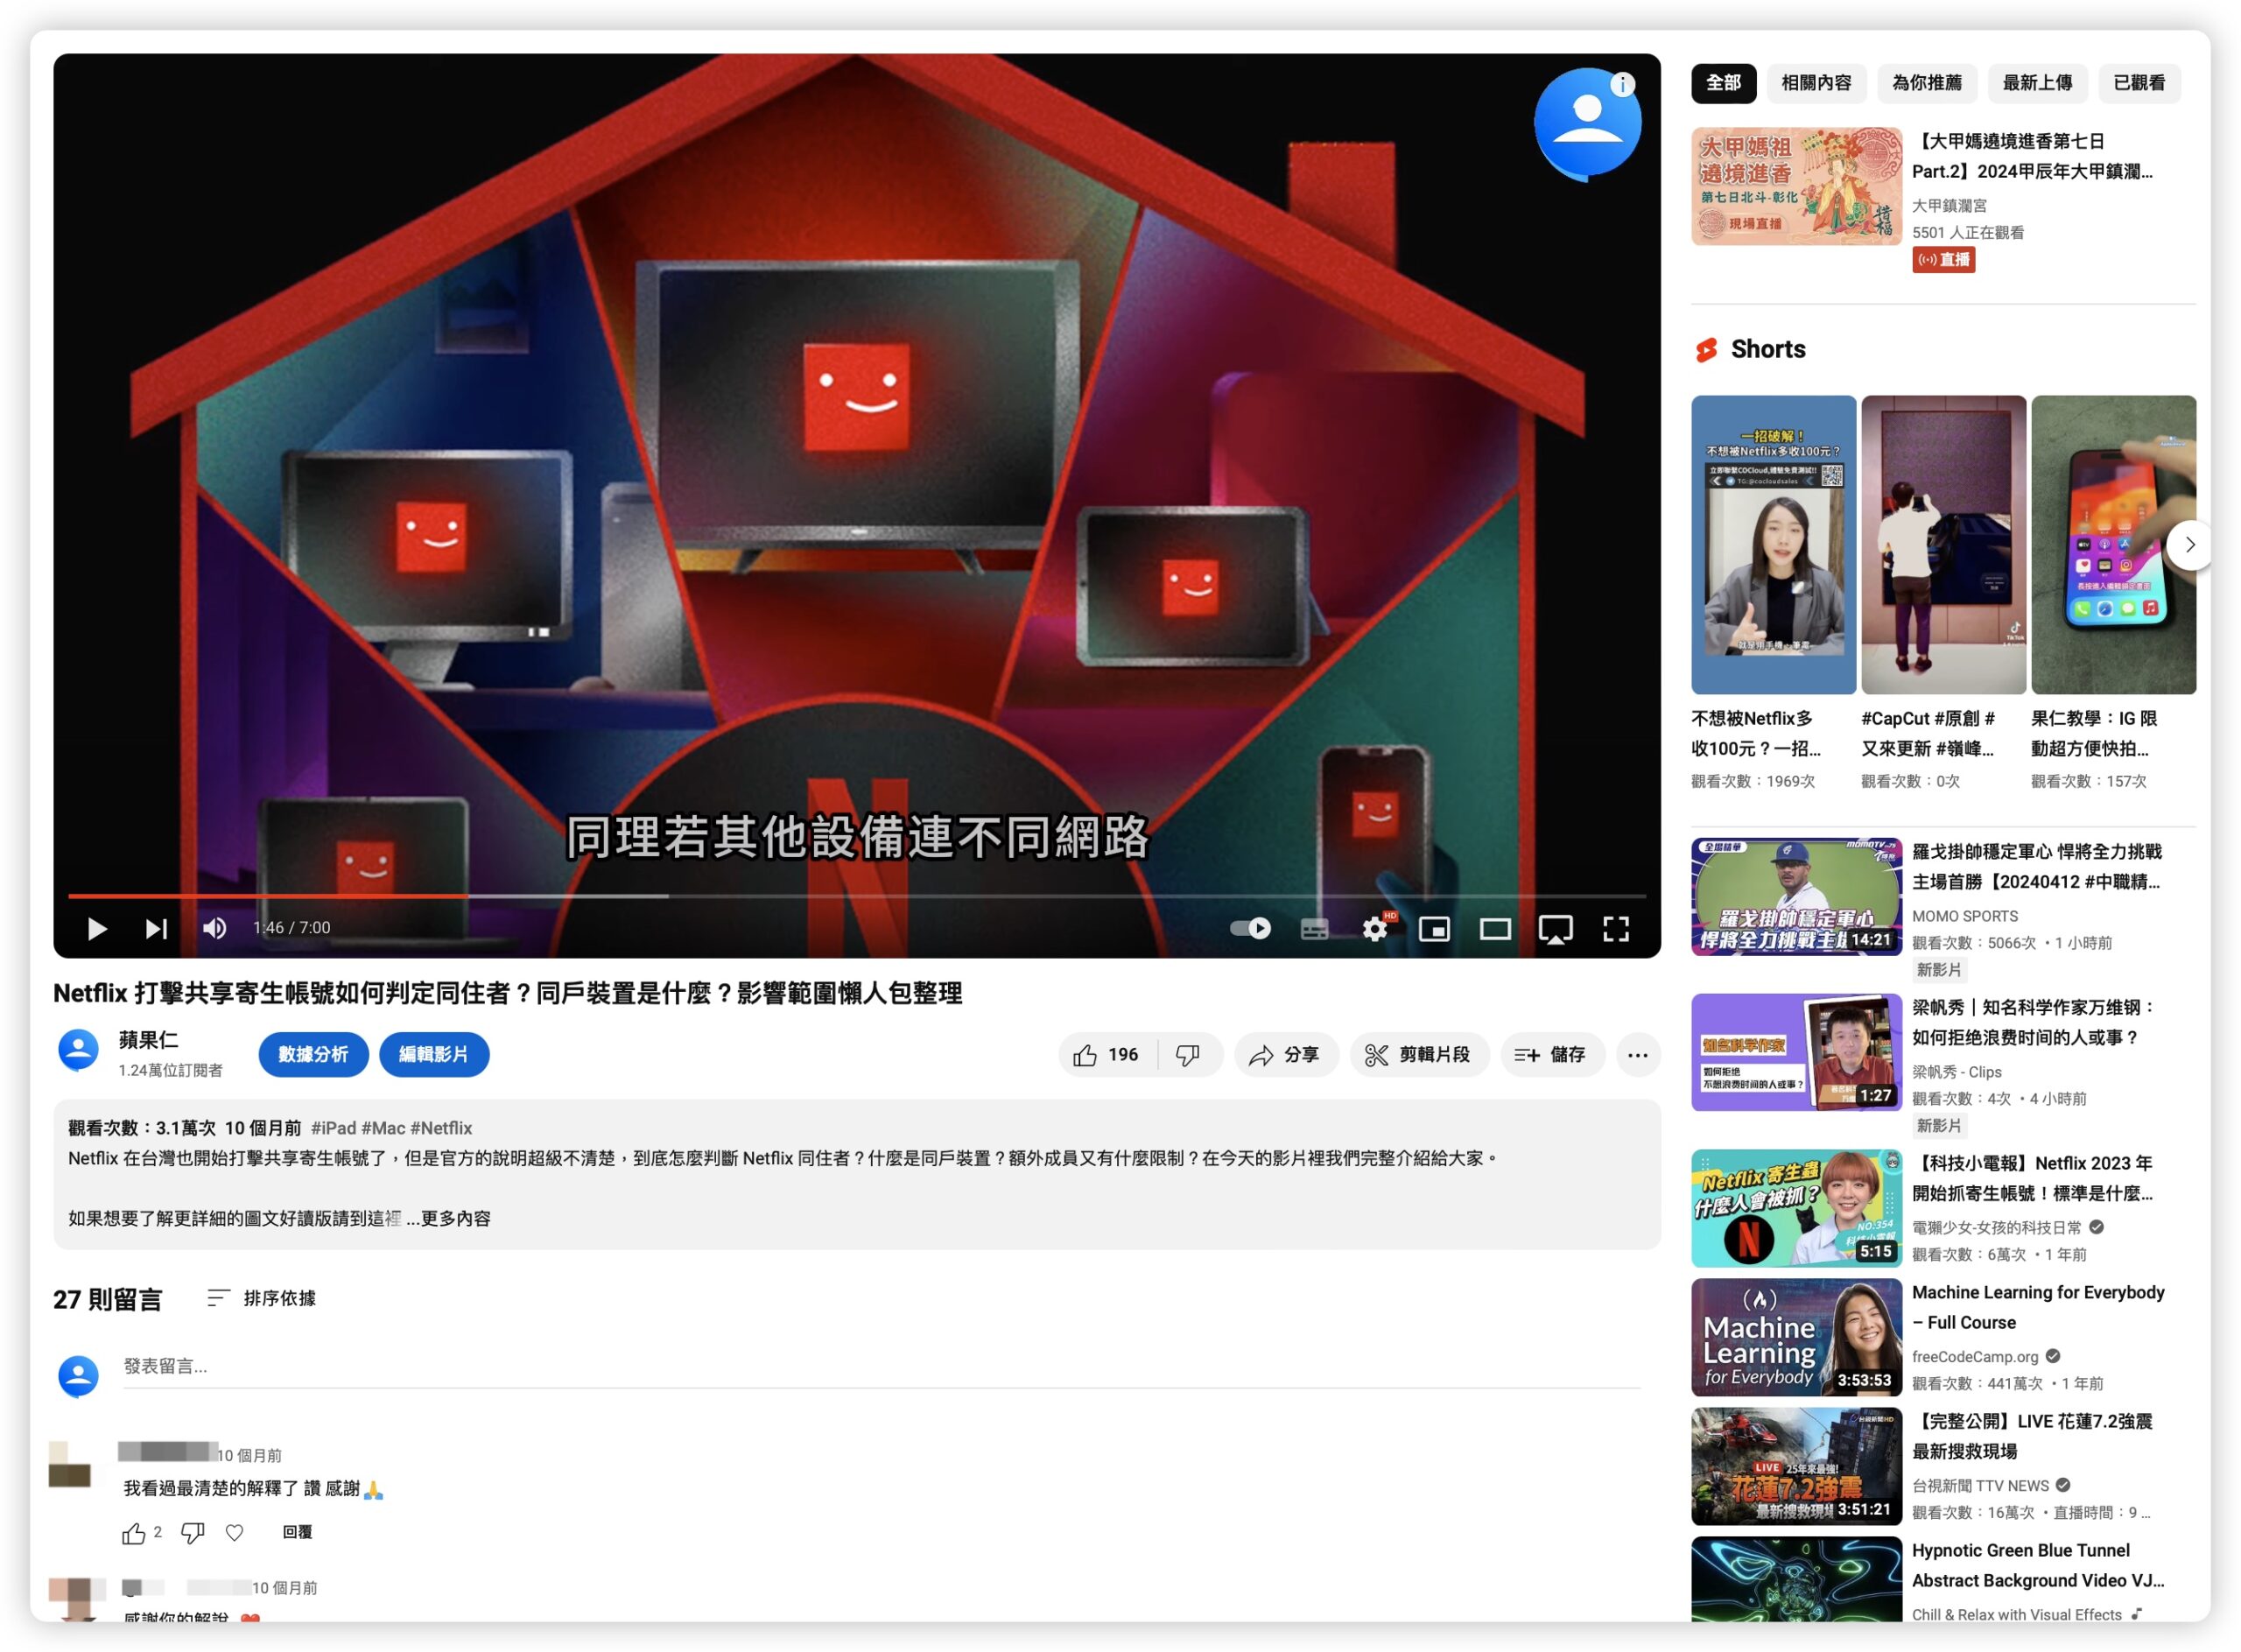Select the 最新上傳 filter chip
2241x1652 pixels.
(x=2037, y=83)
